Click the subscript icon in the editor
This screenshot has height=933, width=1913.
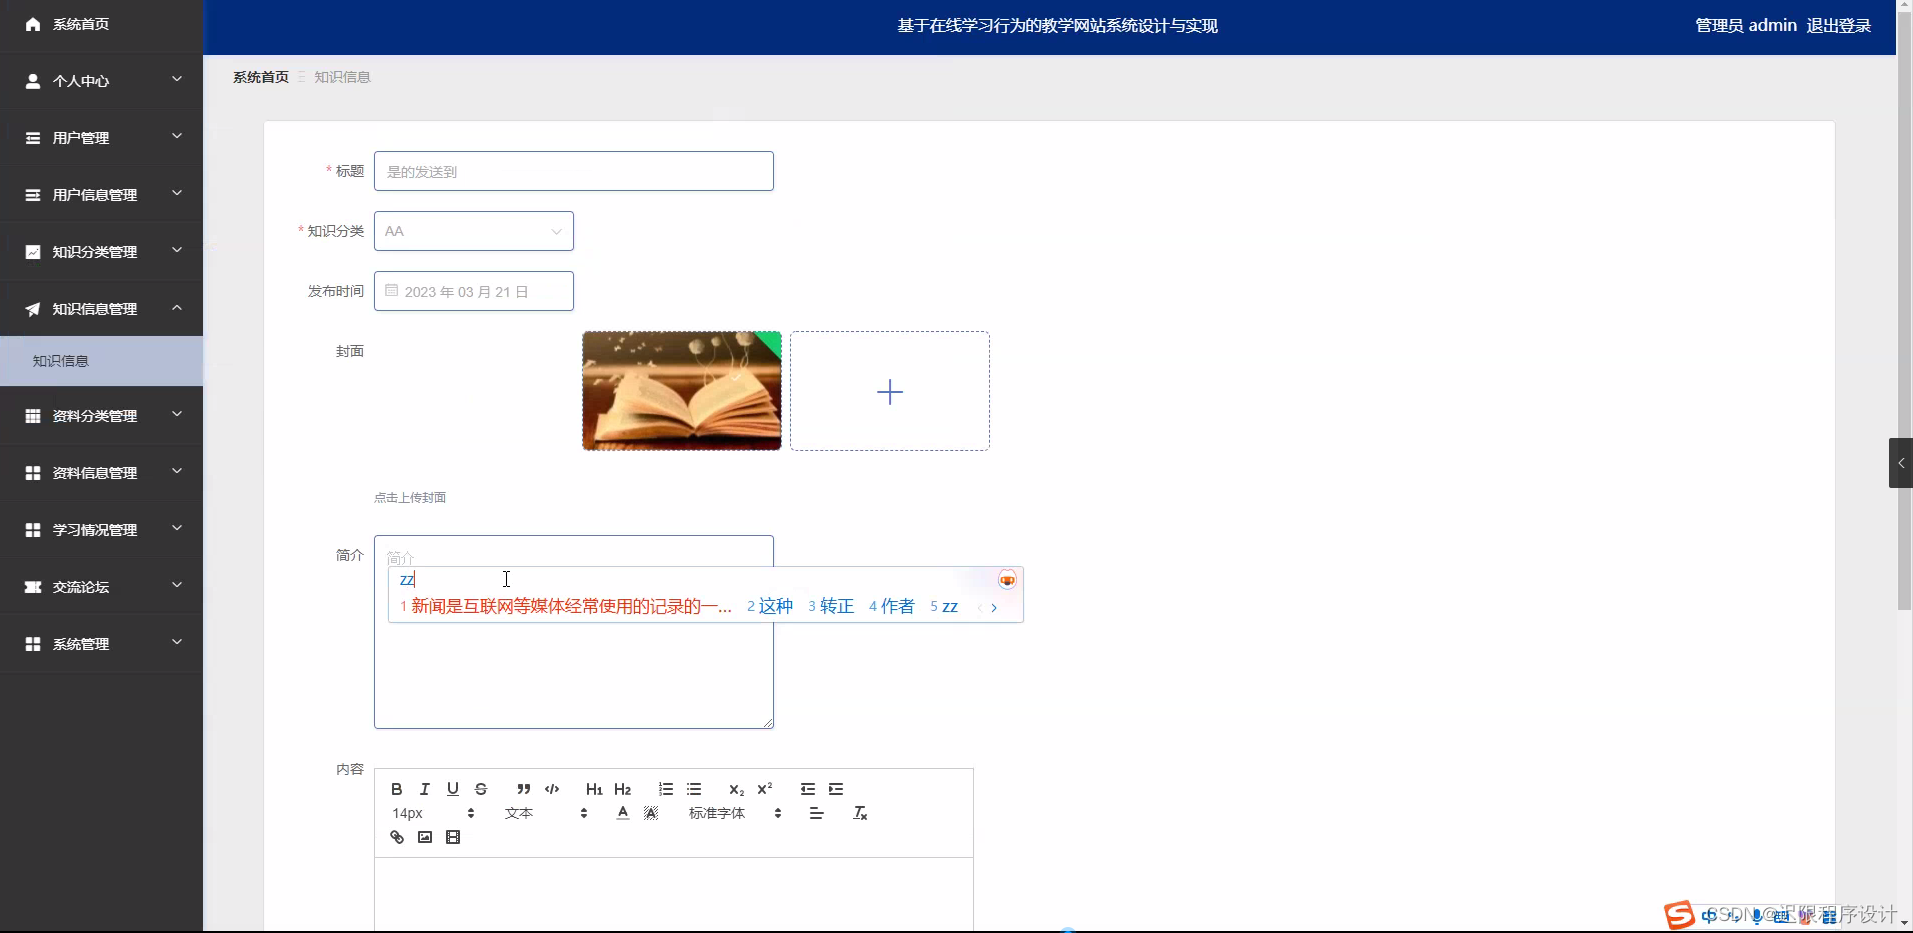(736, 789)
